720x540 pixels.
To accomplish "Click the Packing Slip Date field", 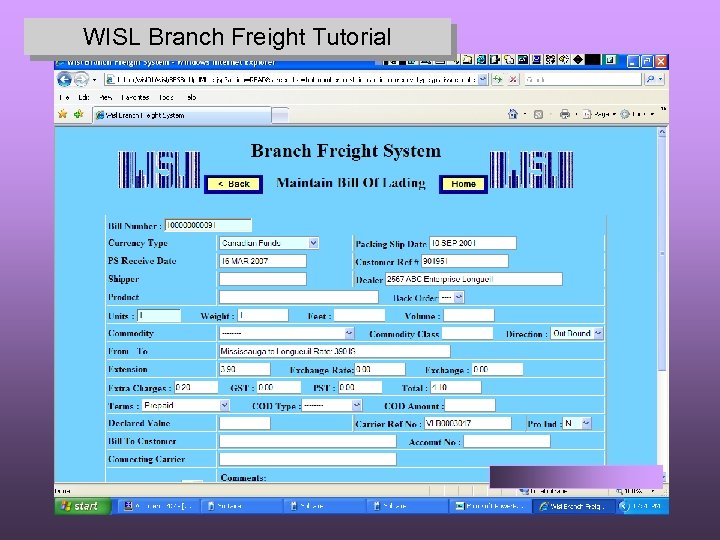I will [x=472, y=243].
